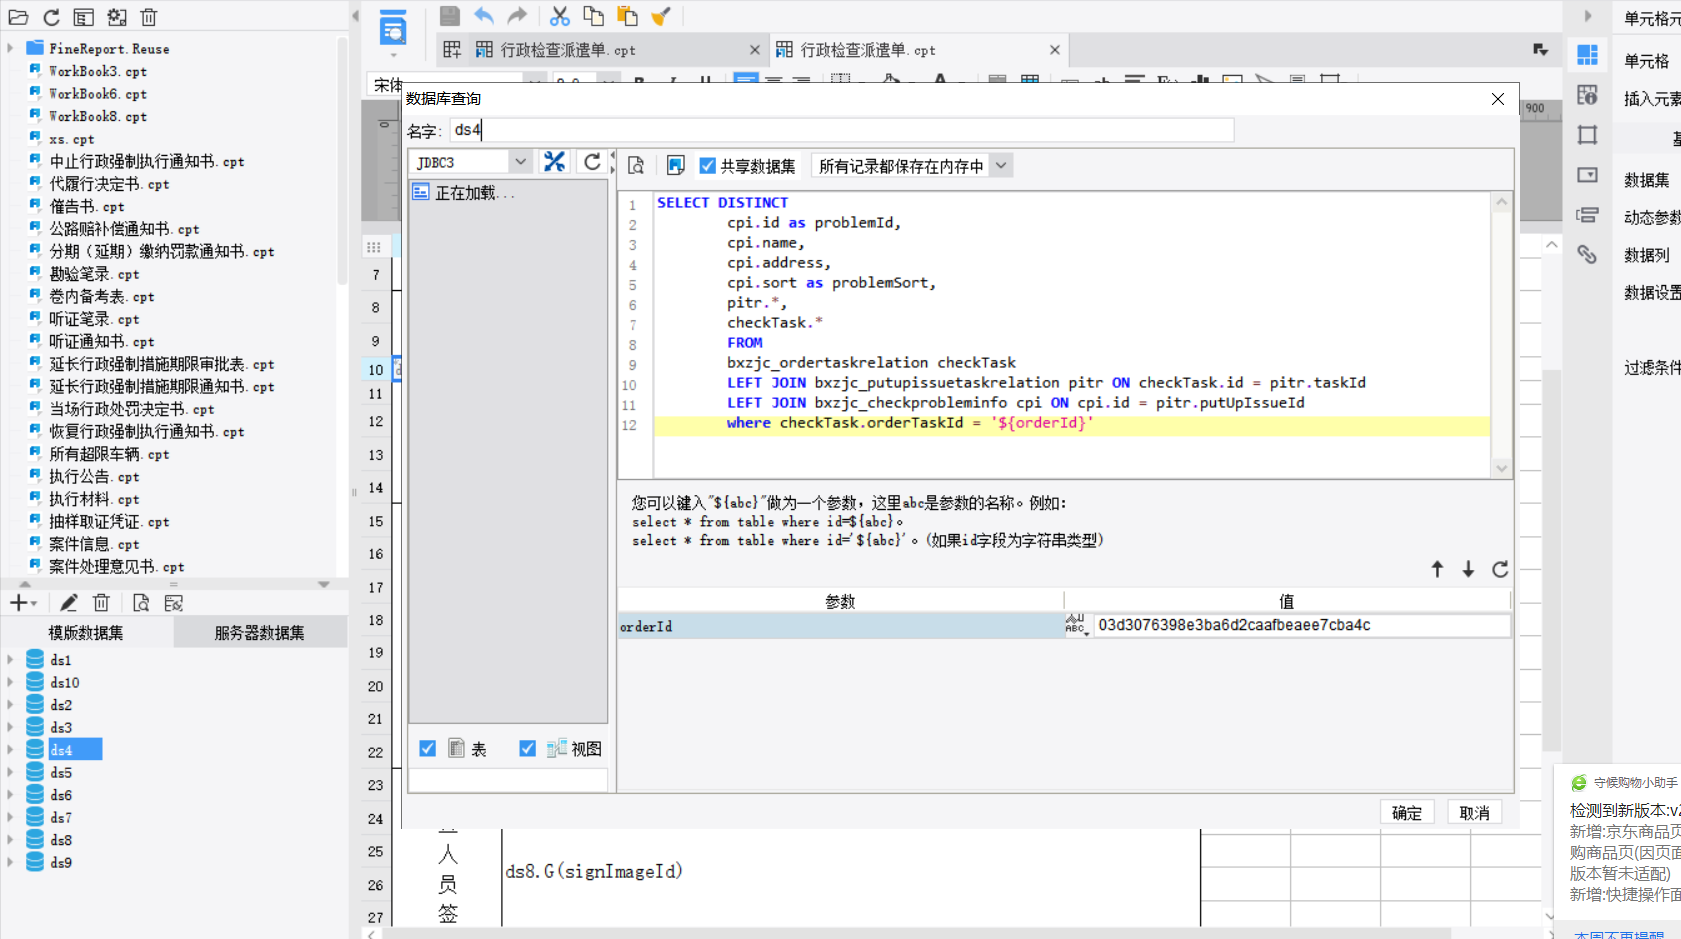Delete dataset using trash icon in dataset panel

coord(101,603)
